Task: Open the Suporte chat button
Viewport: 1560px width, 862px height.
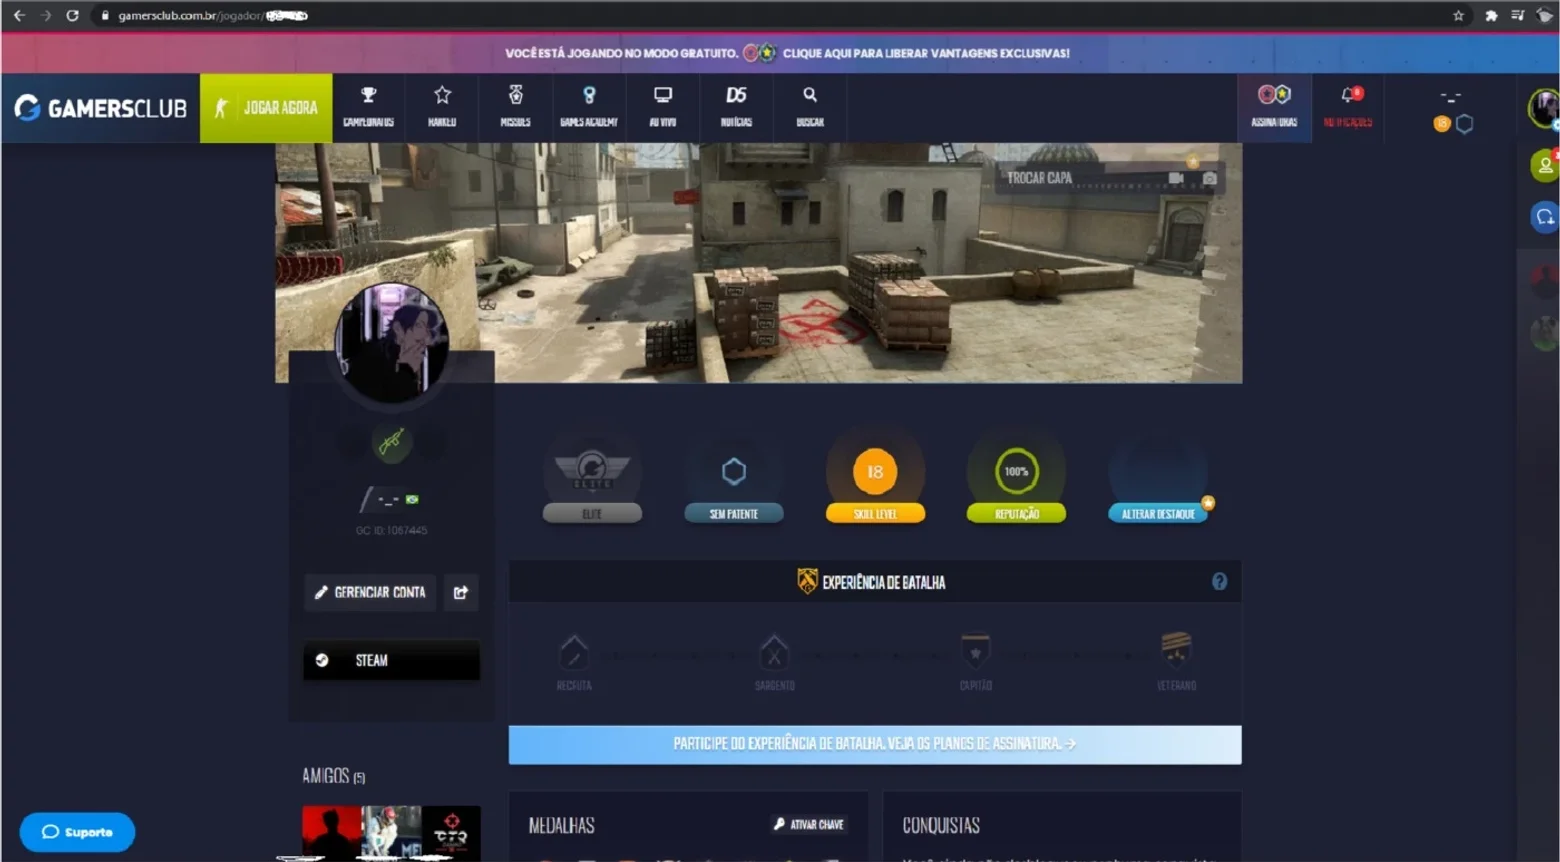Action: tap(77, 832)
